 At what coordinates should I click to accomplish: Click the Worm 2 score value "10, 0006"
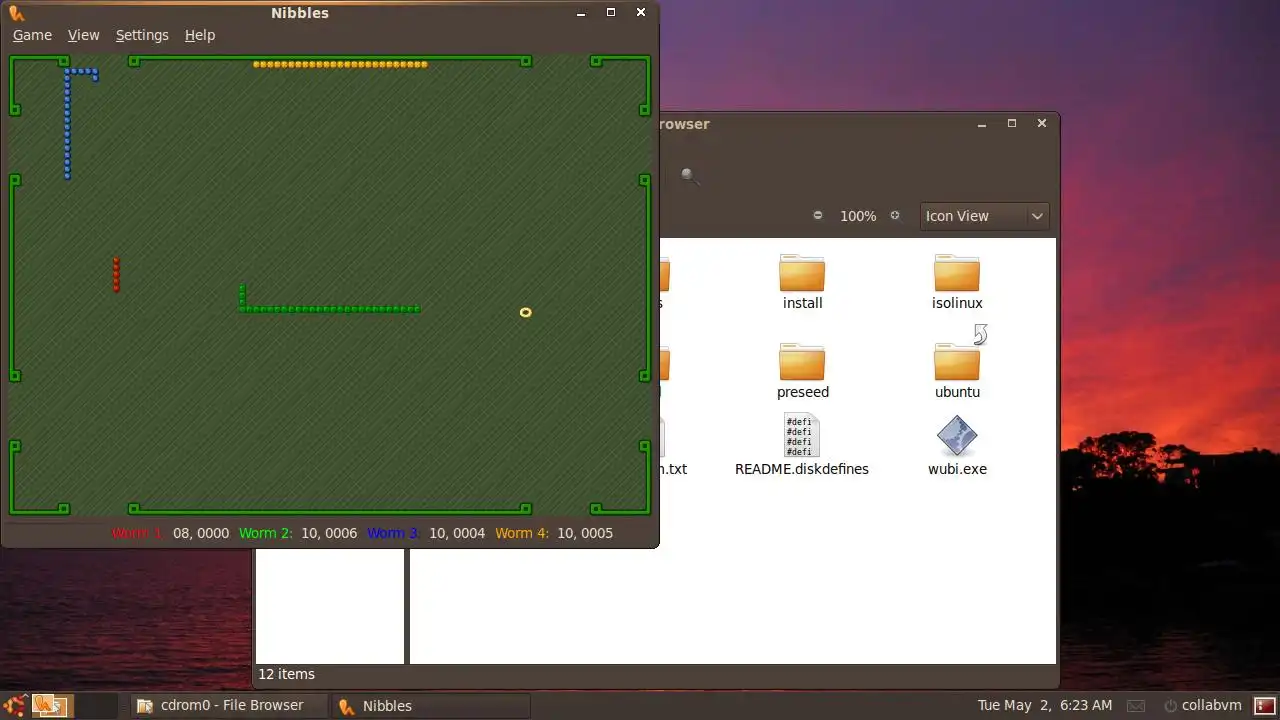tap(329, 533)
